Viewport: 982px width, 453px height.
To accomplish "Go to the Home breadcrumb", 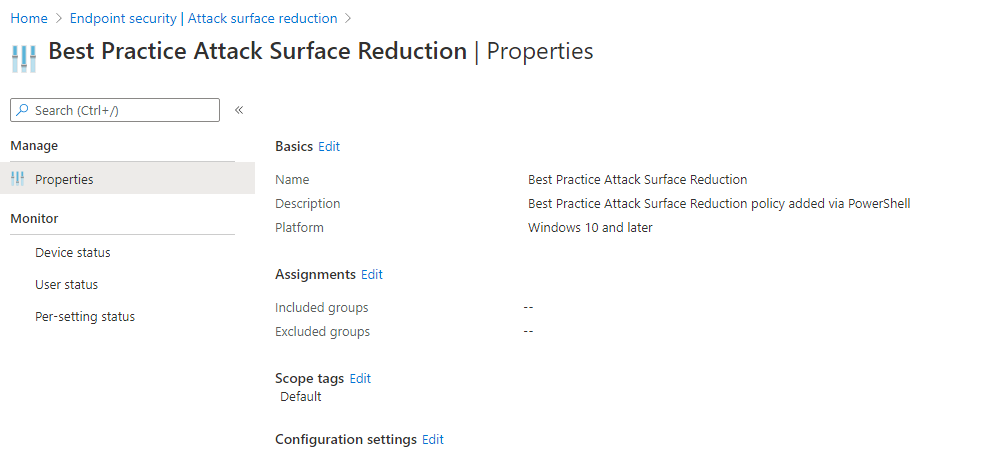I will point(29,18).
